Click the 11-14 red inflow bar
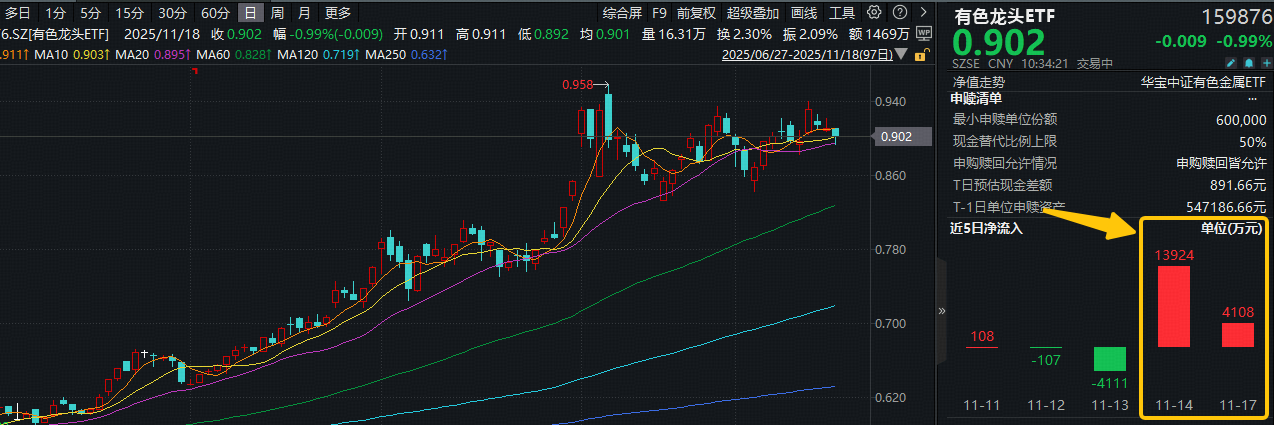This screenshot has height=425, width=1274. [x=1173, y=306]
